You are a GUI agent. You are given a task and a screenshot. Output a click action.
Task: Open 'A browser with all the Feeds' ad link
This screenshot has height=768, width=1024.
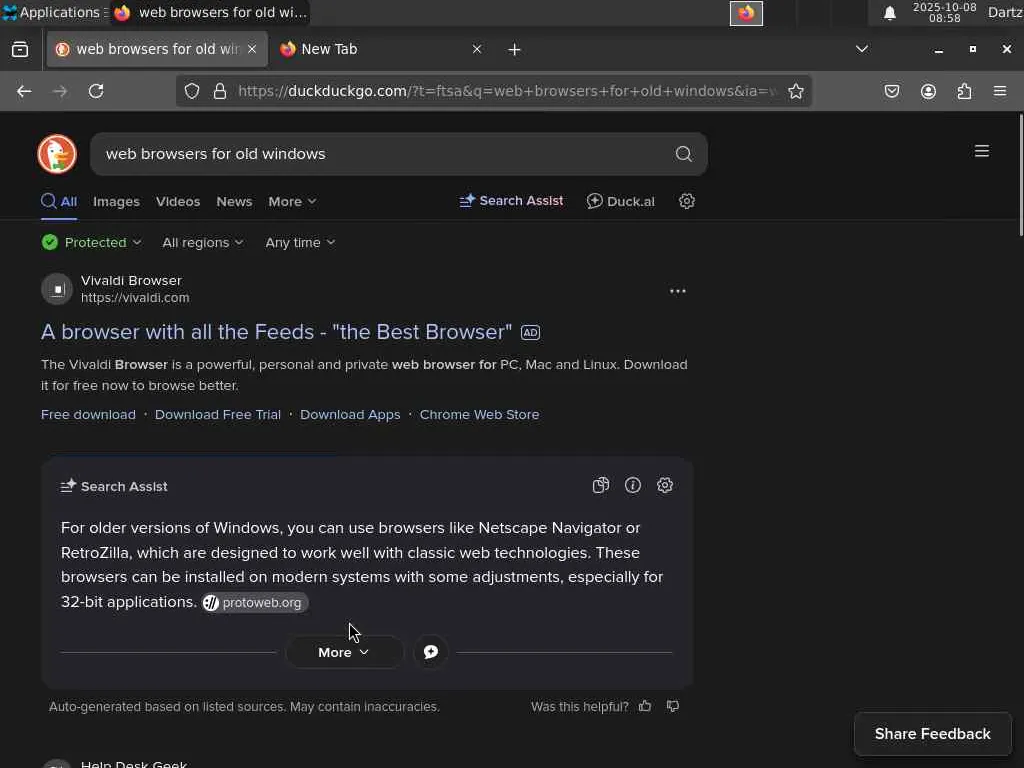pyautogui.click(x=276, y=332)
